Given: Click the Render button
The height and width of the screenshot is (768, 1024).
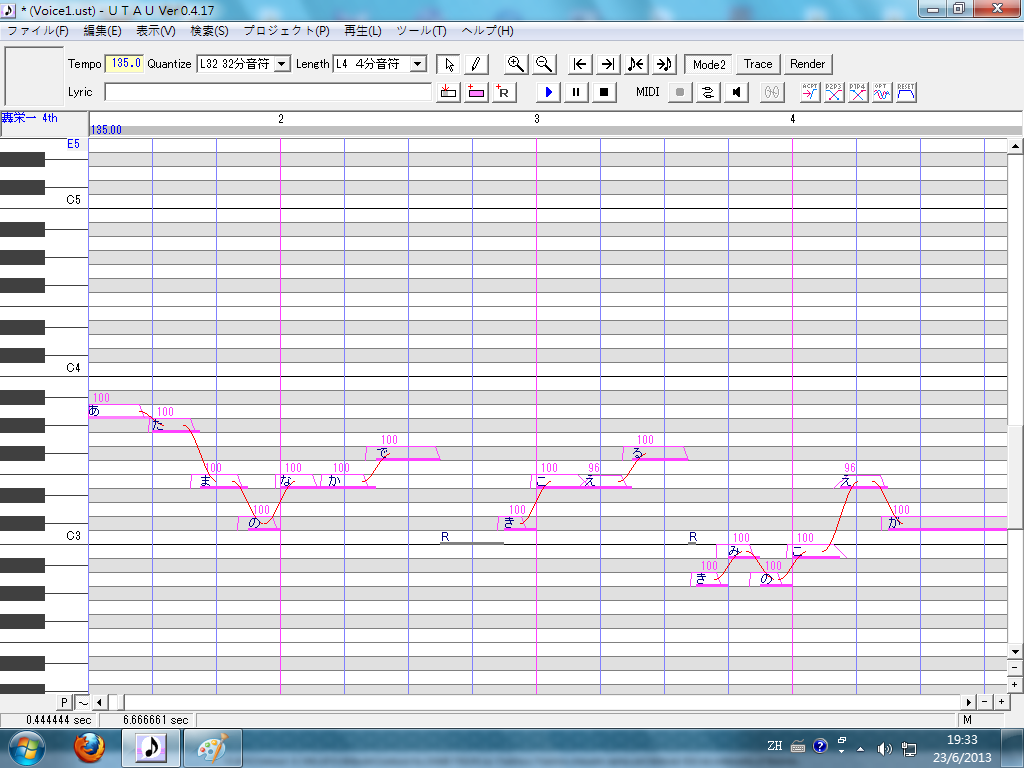Looking at the screenshot, I should (807, 64).
